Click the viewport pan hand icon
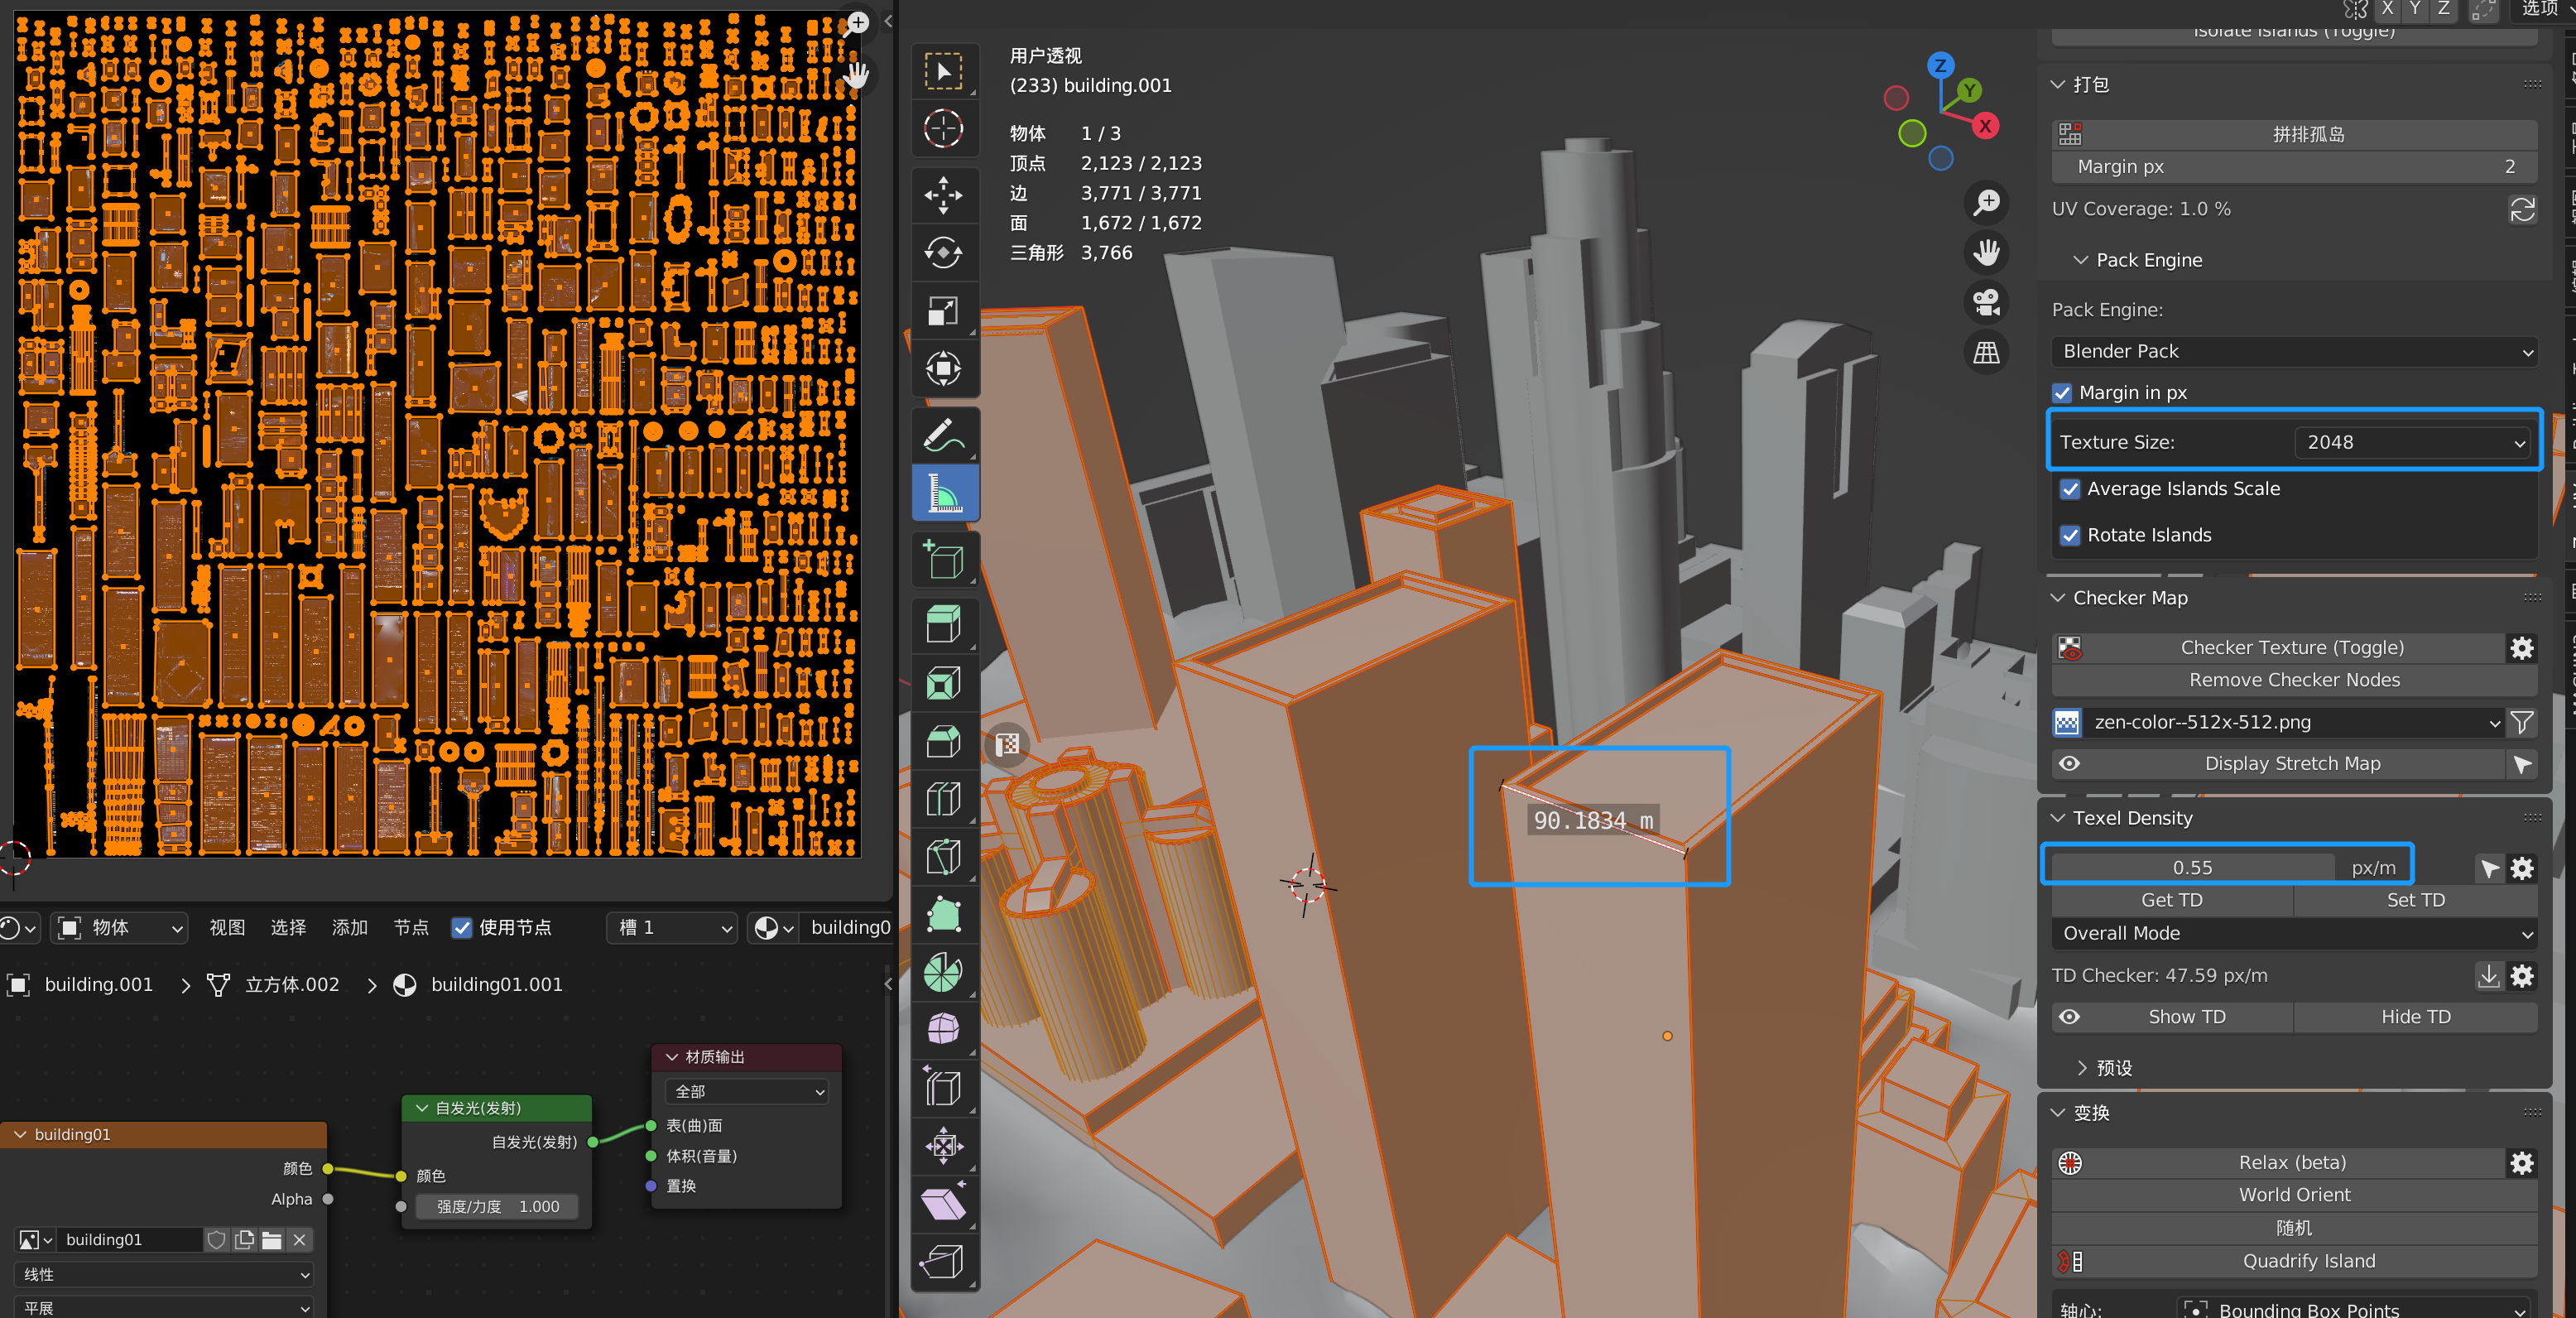The height and width of the screenshot is (1318, 2576). point(1986,251)
